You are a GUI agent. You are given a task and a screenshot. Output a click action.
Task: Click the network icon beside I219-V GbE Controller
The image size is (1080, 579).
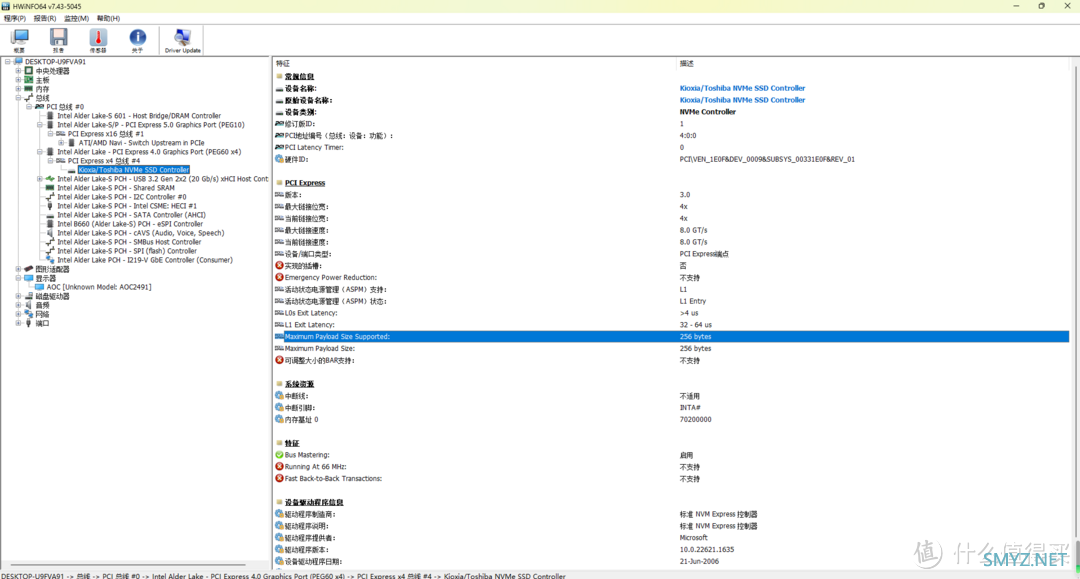tap(50, 260)
